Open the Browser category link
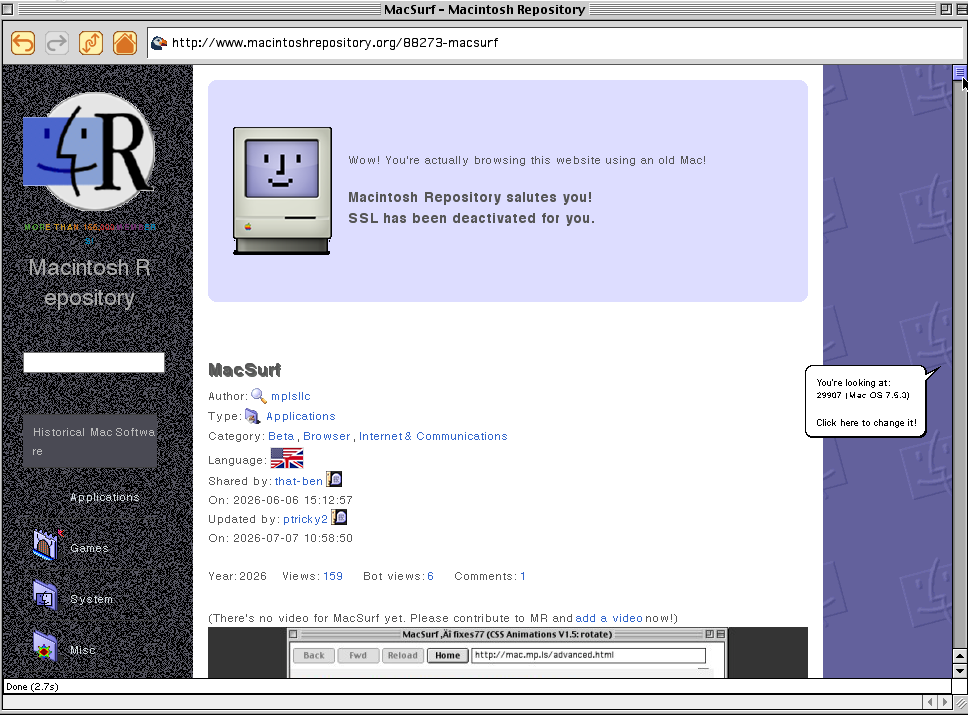Image resolution: width=968 pixels, height=715 pixels. (327, 437)
